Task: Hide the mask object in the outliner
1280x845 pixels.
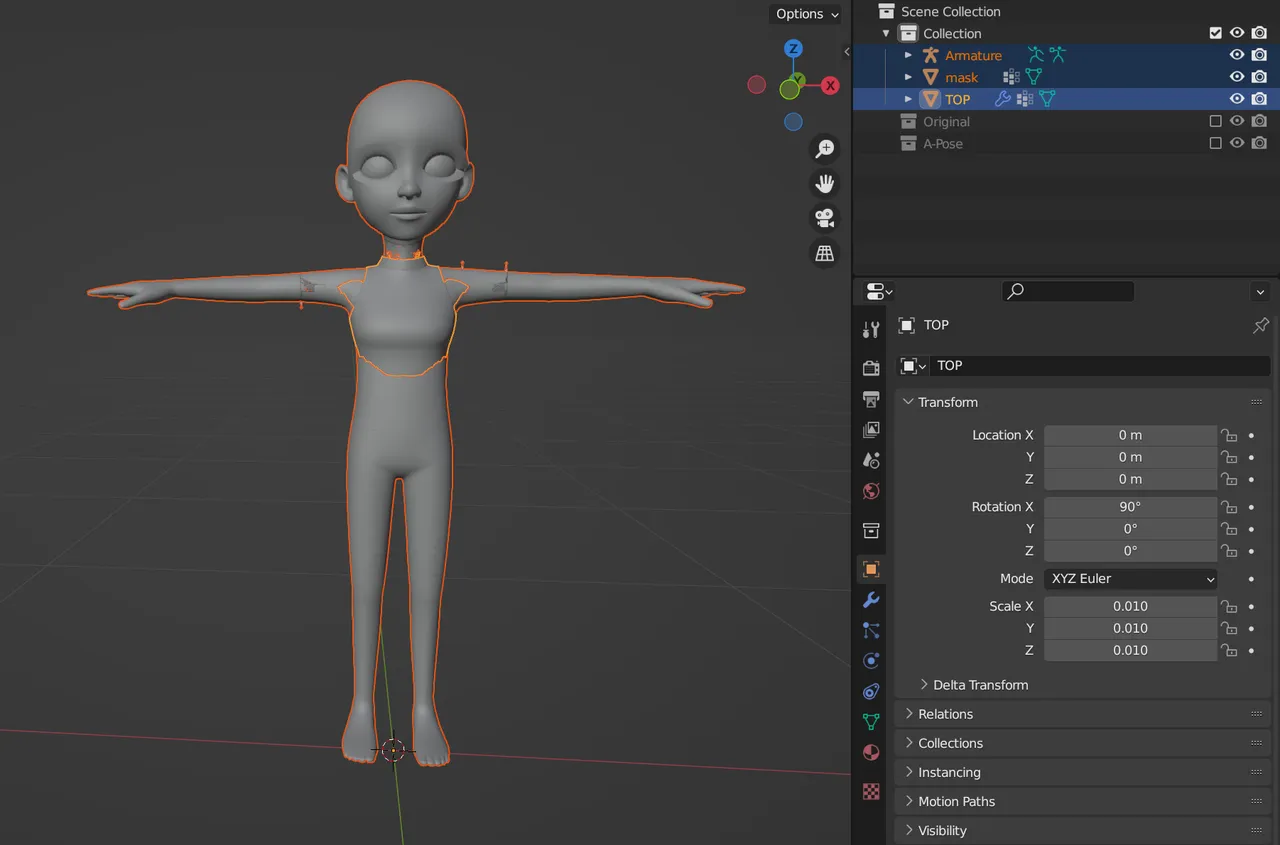Action: 1237,76
